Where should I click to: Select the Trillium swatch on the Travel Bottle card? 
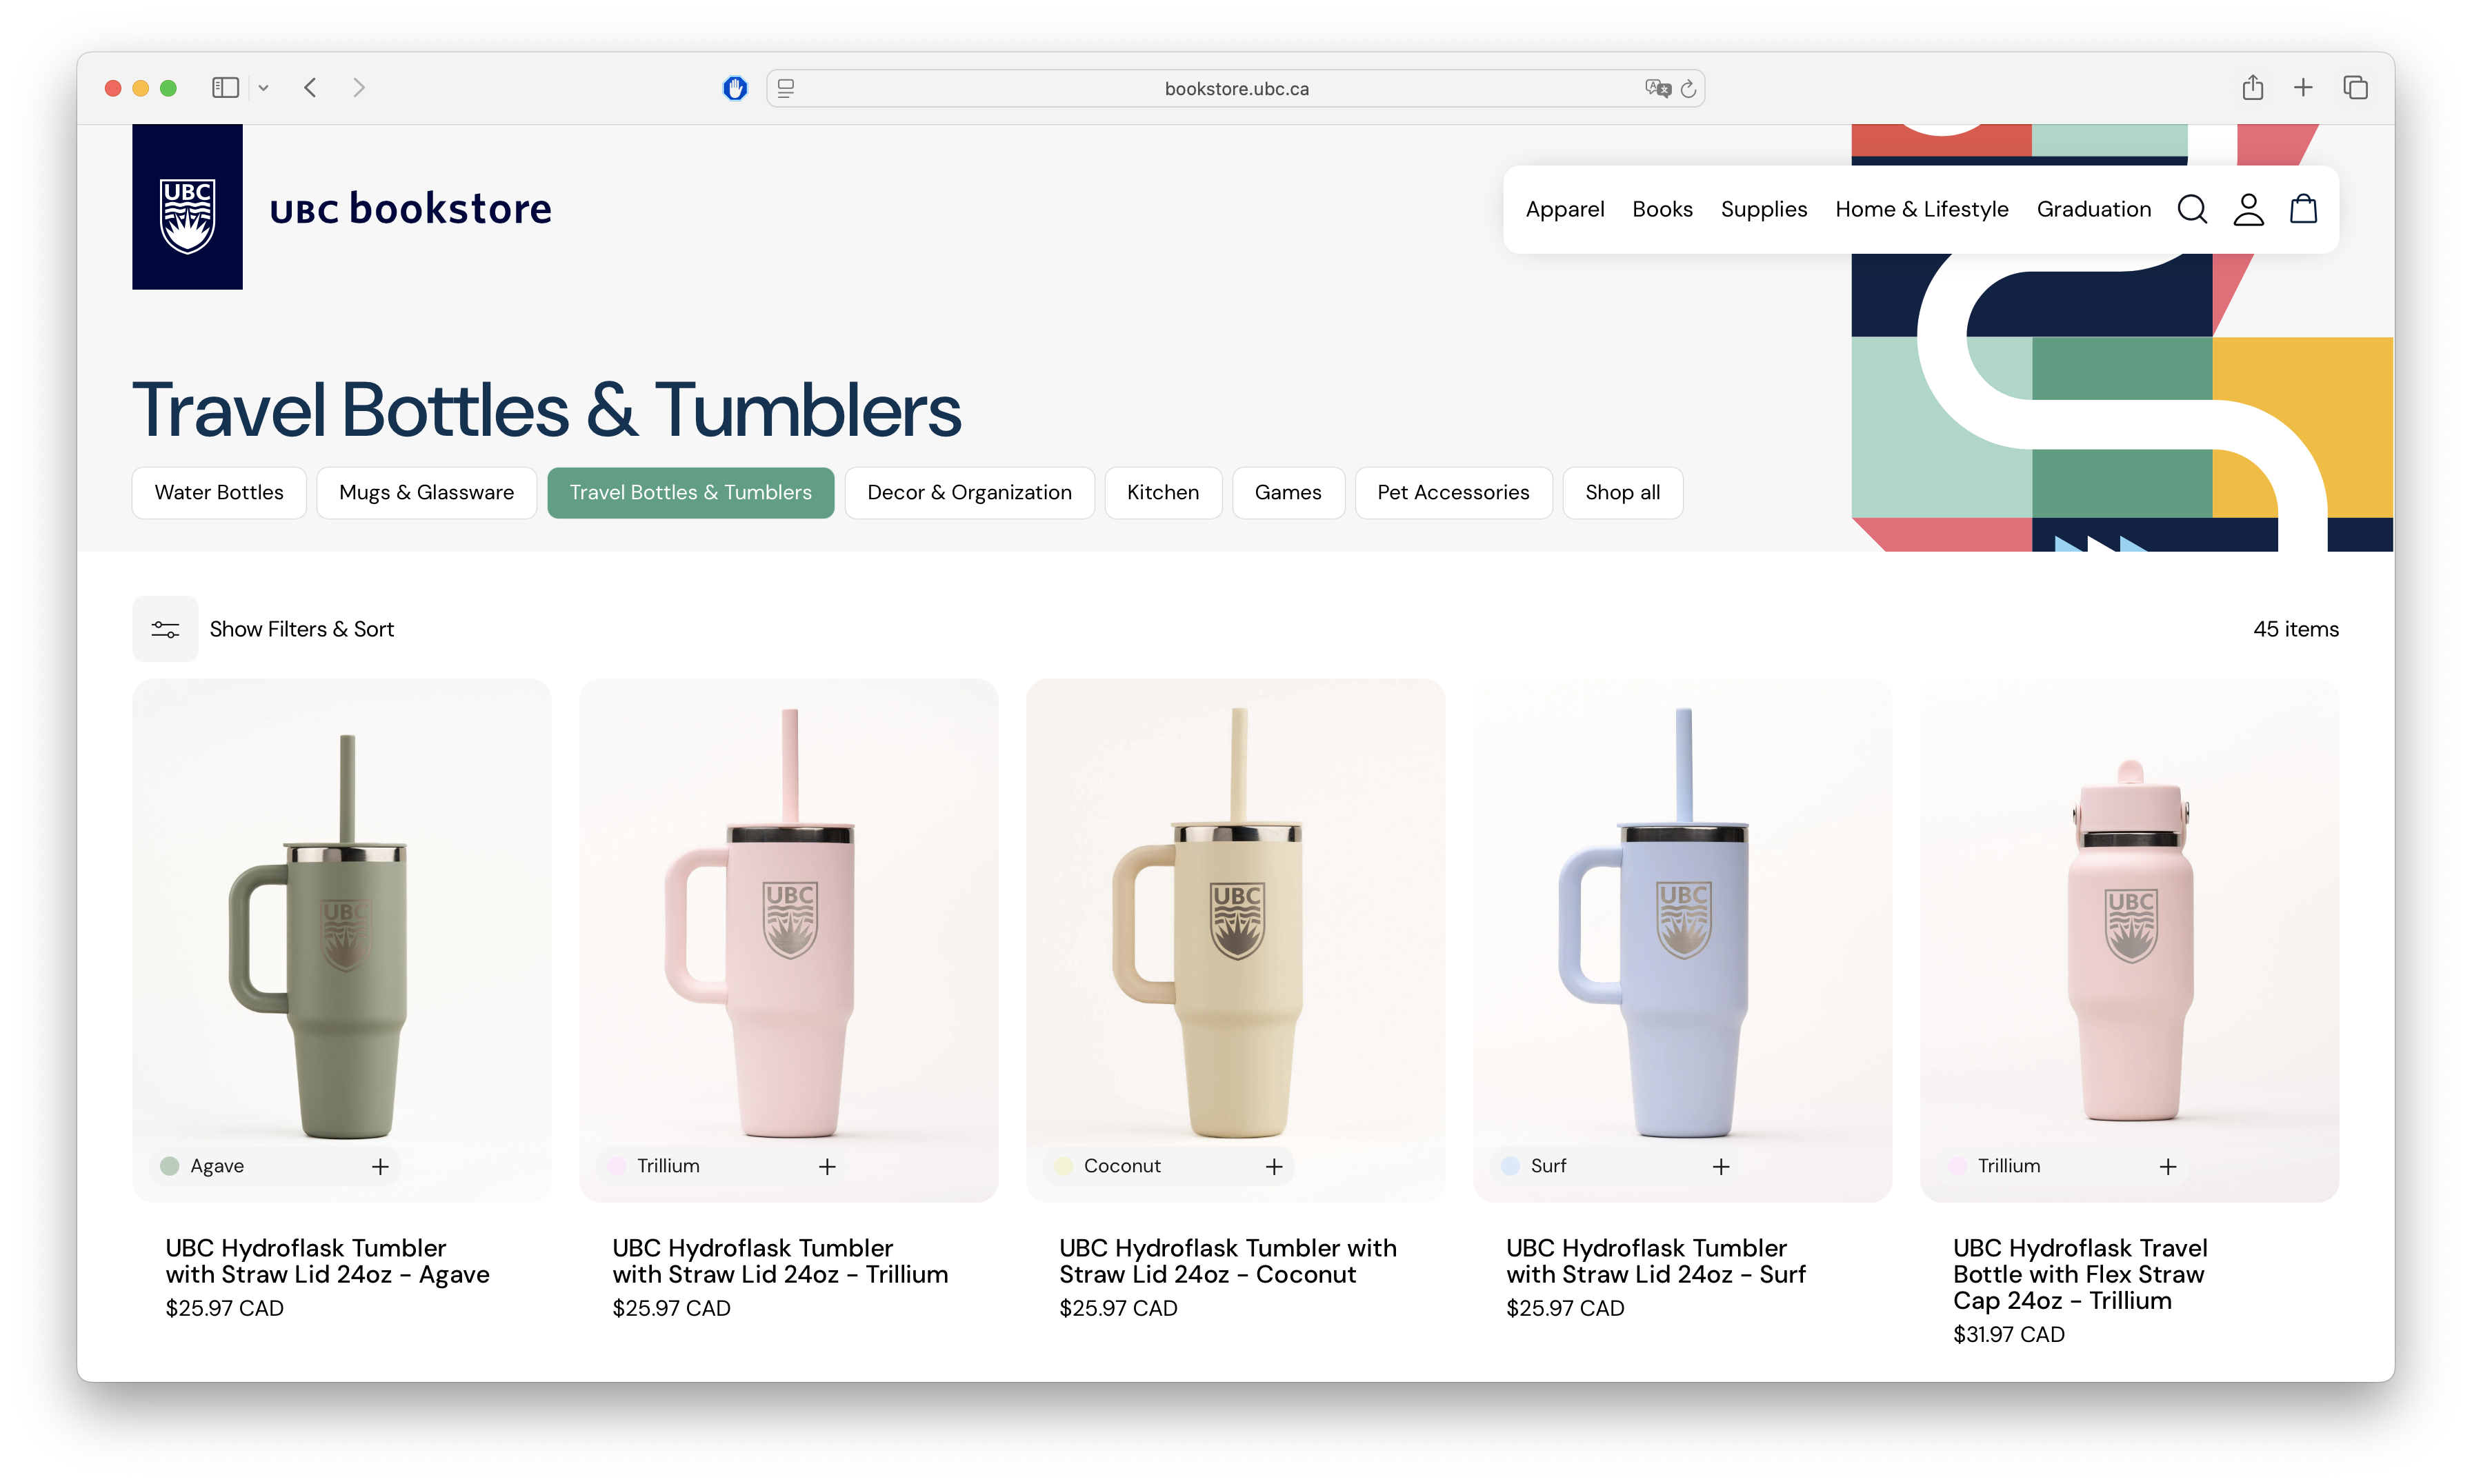(x=1957, y=1166)
